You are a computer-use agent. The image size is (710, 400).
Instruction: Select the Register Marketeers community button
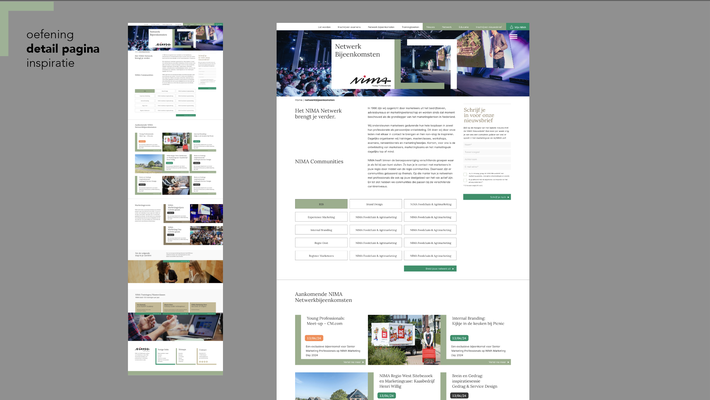point(321,256)
